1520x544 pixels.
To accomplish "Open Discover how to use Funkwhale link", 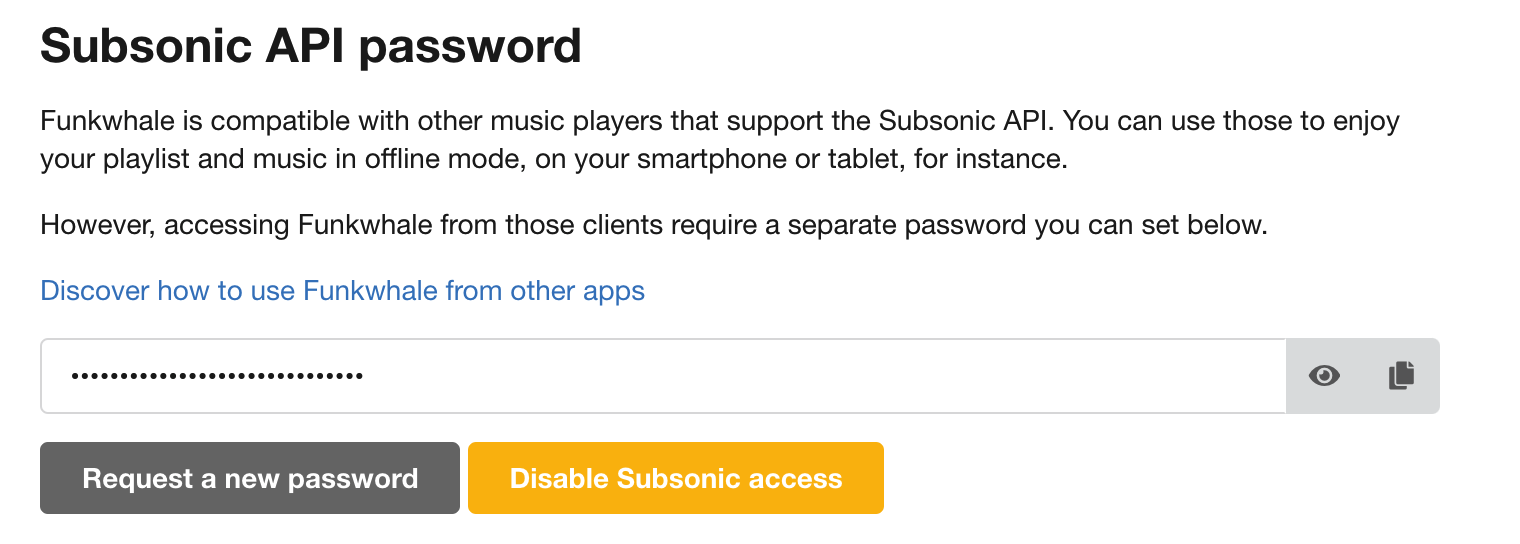I will click(342, 291).
